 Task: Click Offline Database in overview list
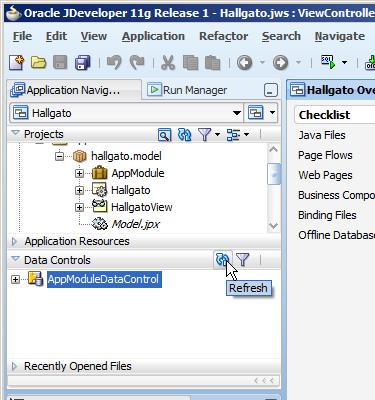tap(336, 235)
